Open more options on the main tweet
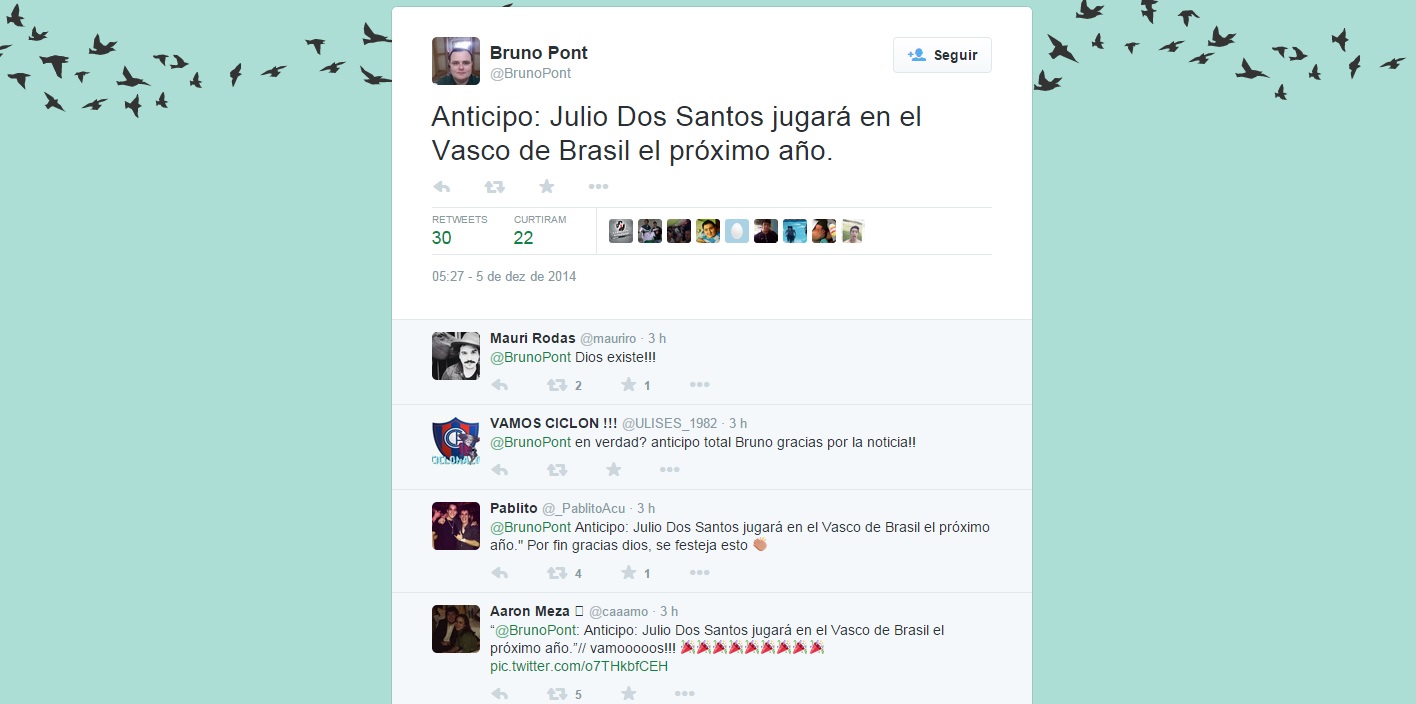Image resolution: width=1416 pixels, height=704 pixels. (598, 187)
